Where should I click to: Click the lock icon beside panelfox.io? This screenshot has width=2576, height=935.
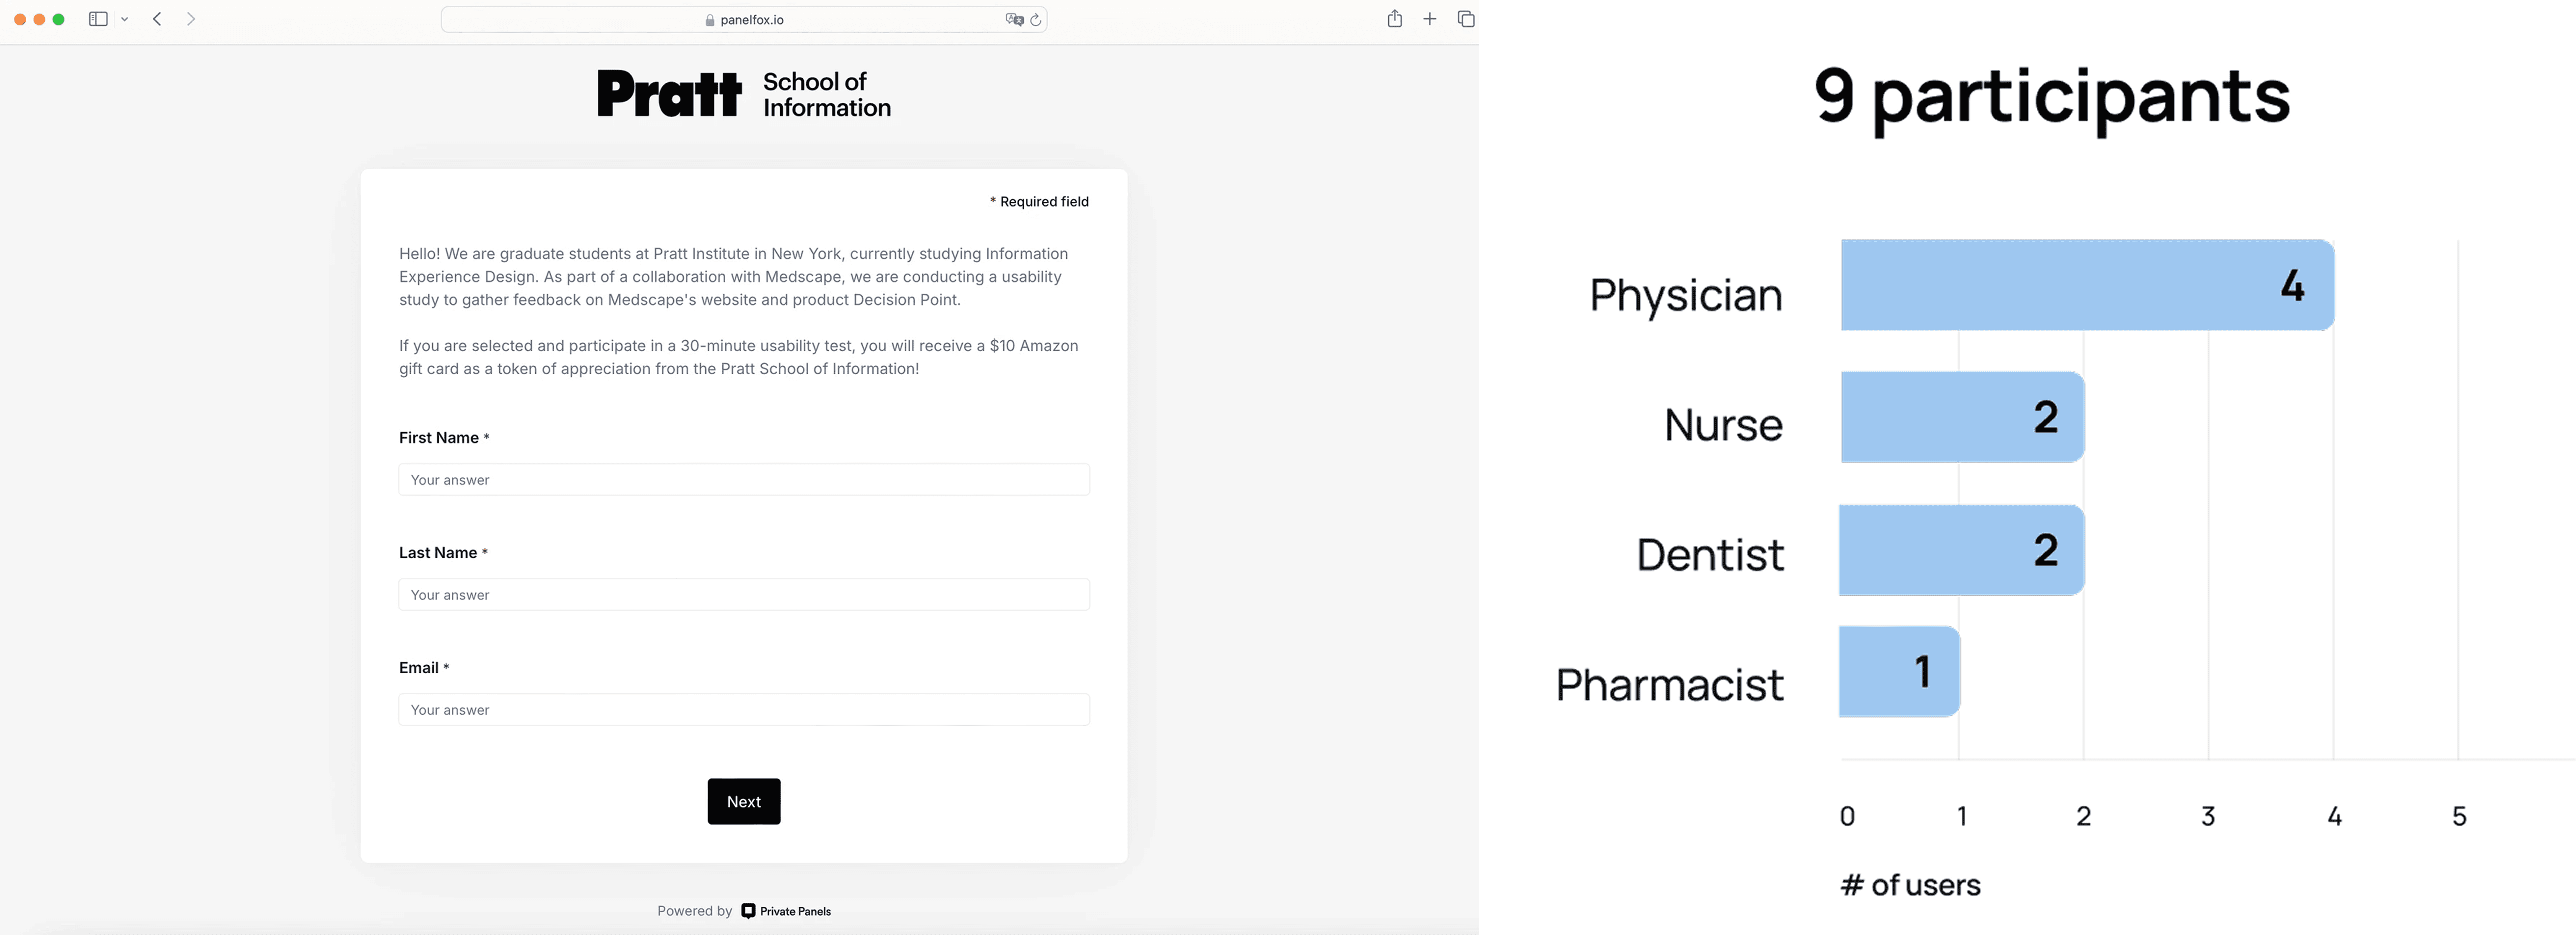tap(710, 20)
